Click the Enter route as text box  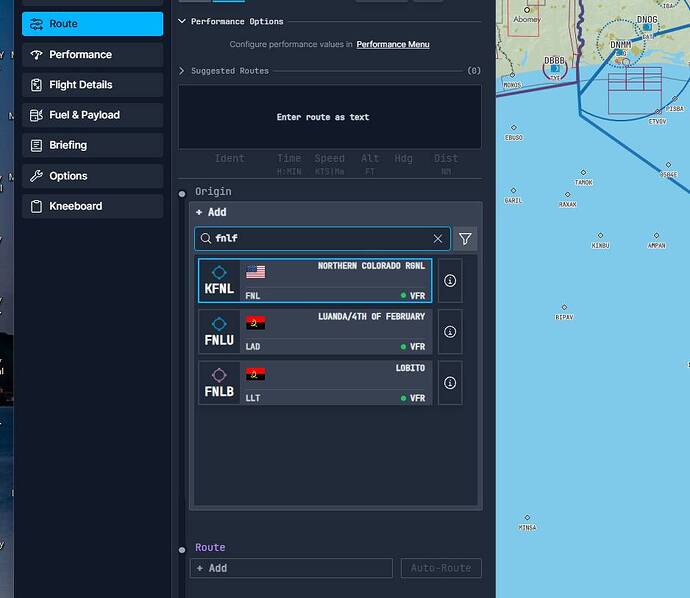pyautogui.click(x=329, y=117)
